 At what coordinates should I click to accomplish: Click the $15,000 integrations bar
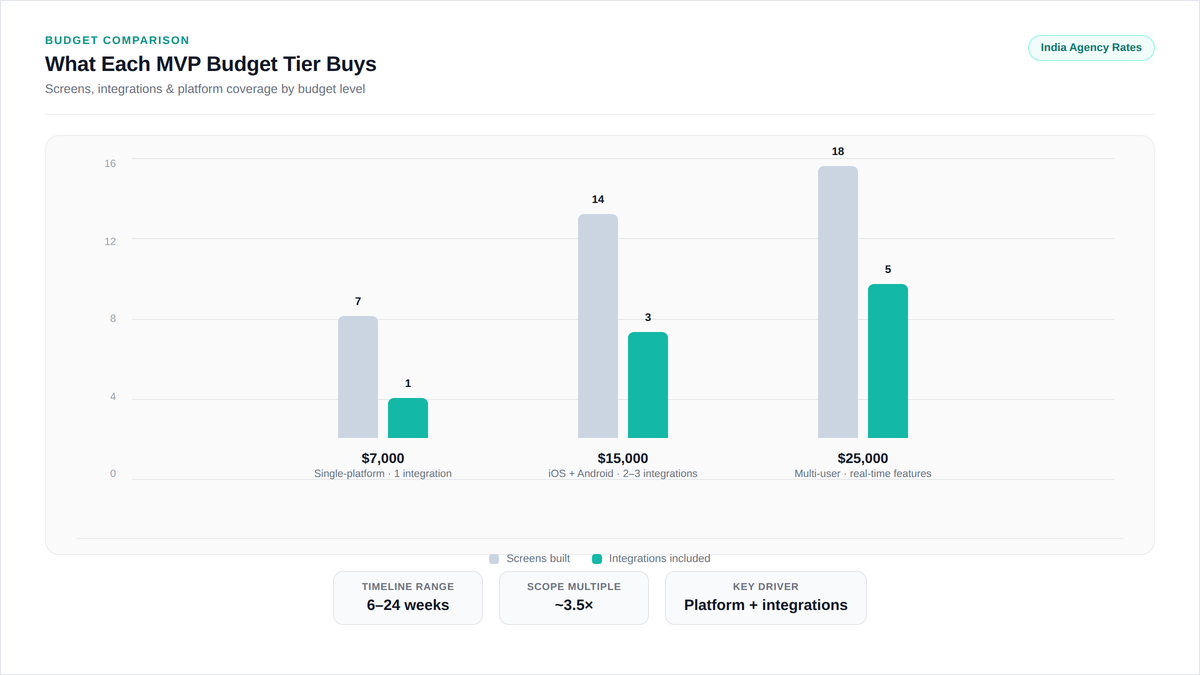pos(648,385)
